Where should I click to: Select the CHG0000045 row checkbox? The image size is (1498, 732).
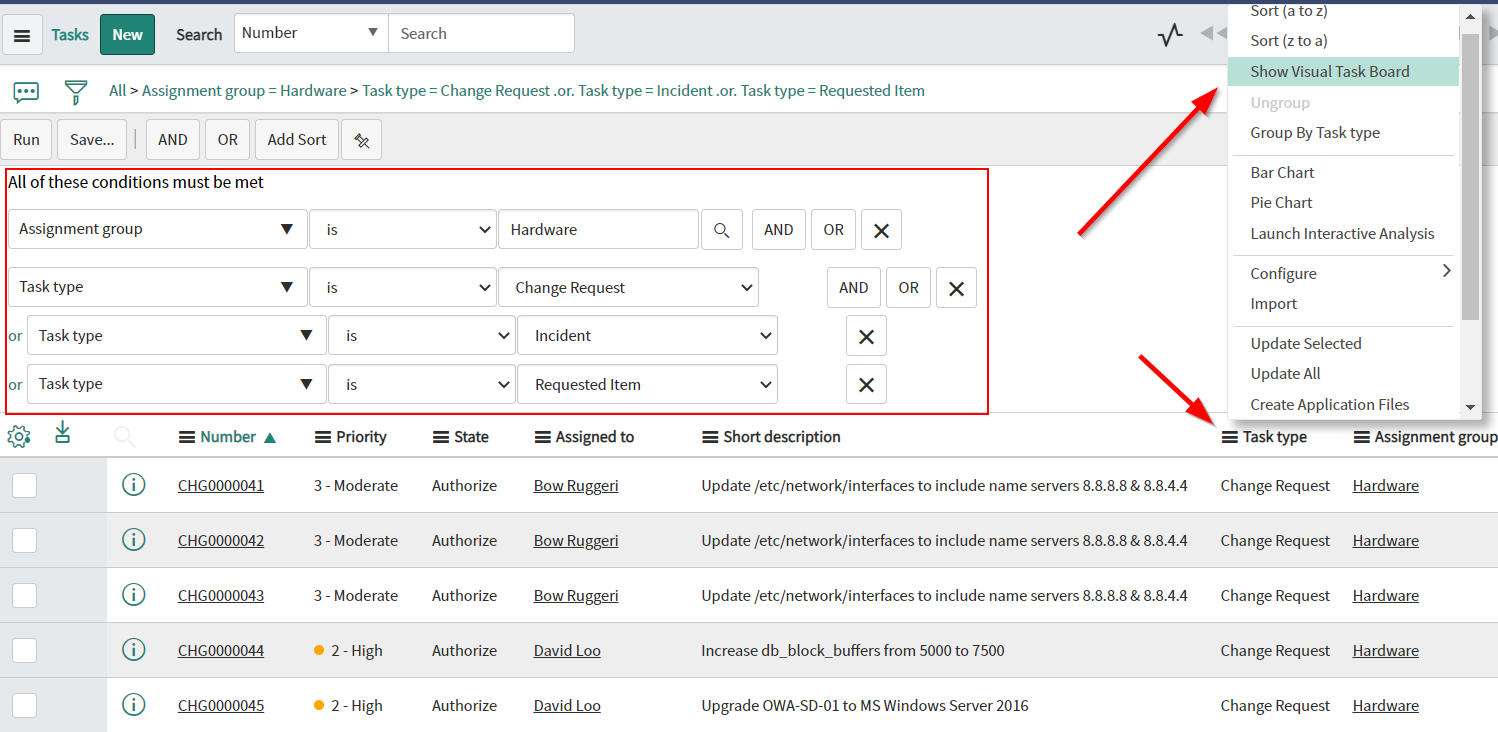click(x=24, y=705)
